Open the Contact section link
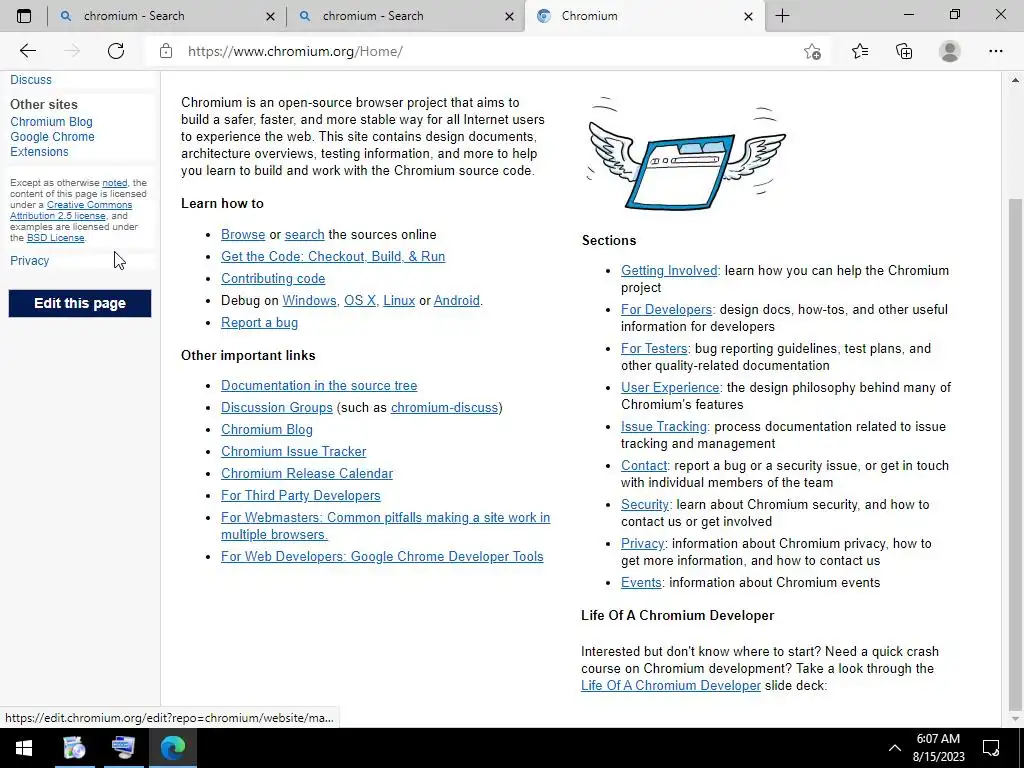 (644, 466)
